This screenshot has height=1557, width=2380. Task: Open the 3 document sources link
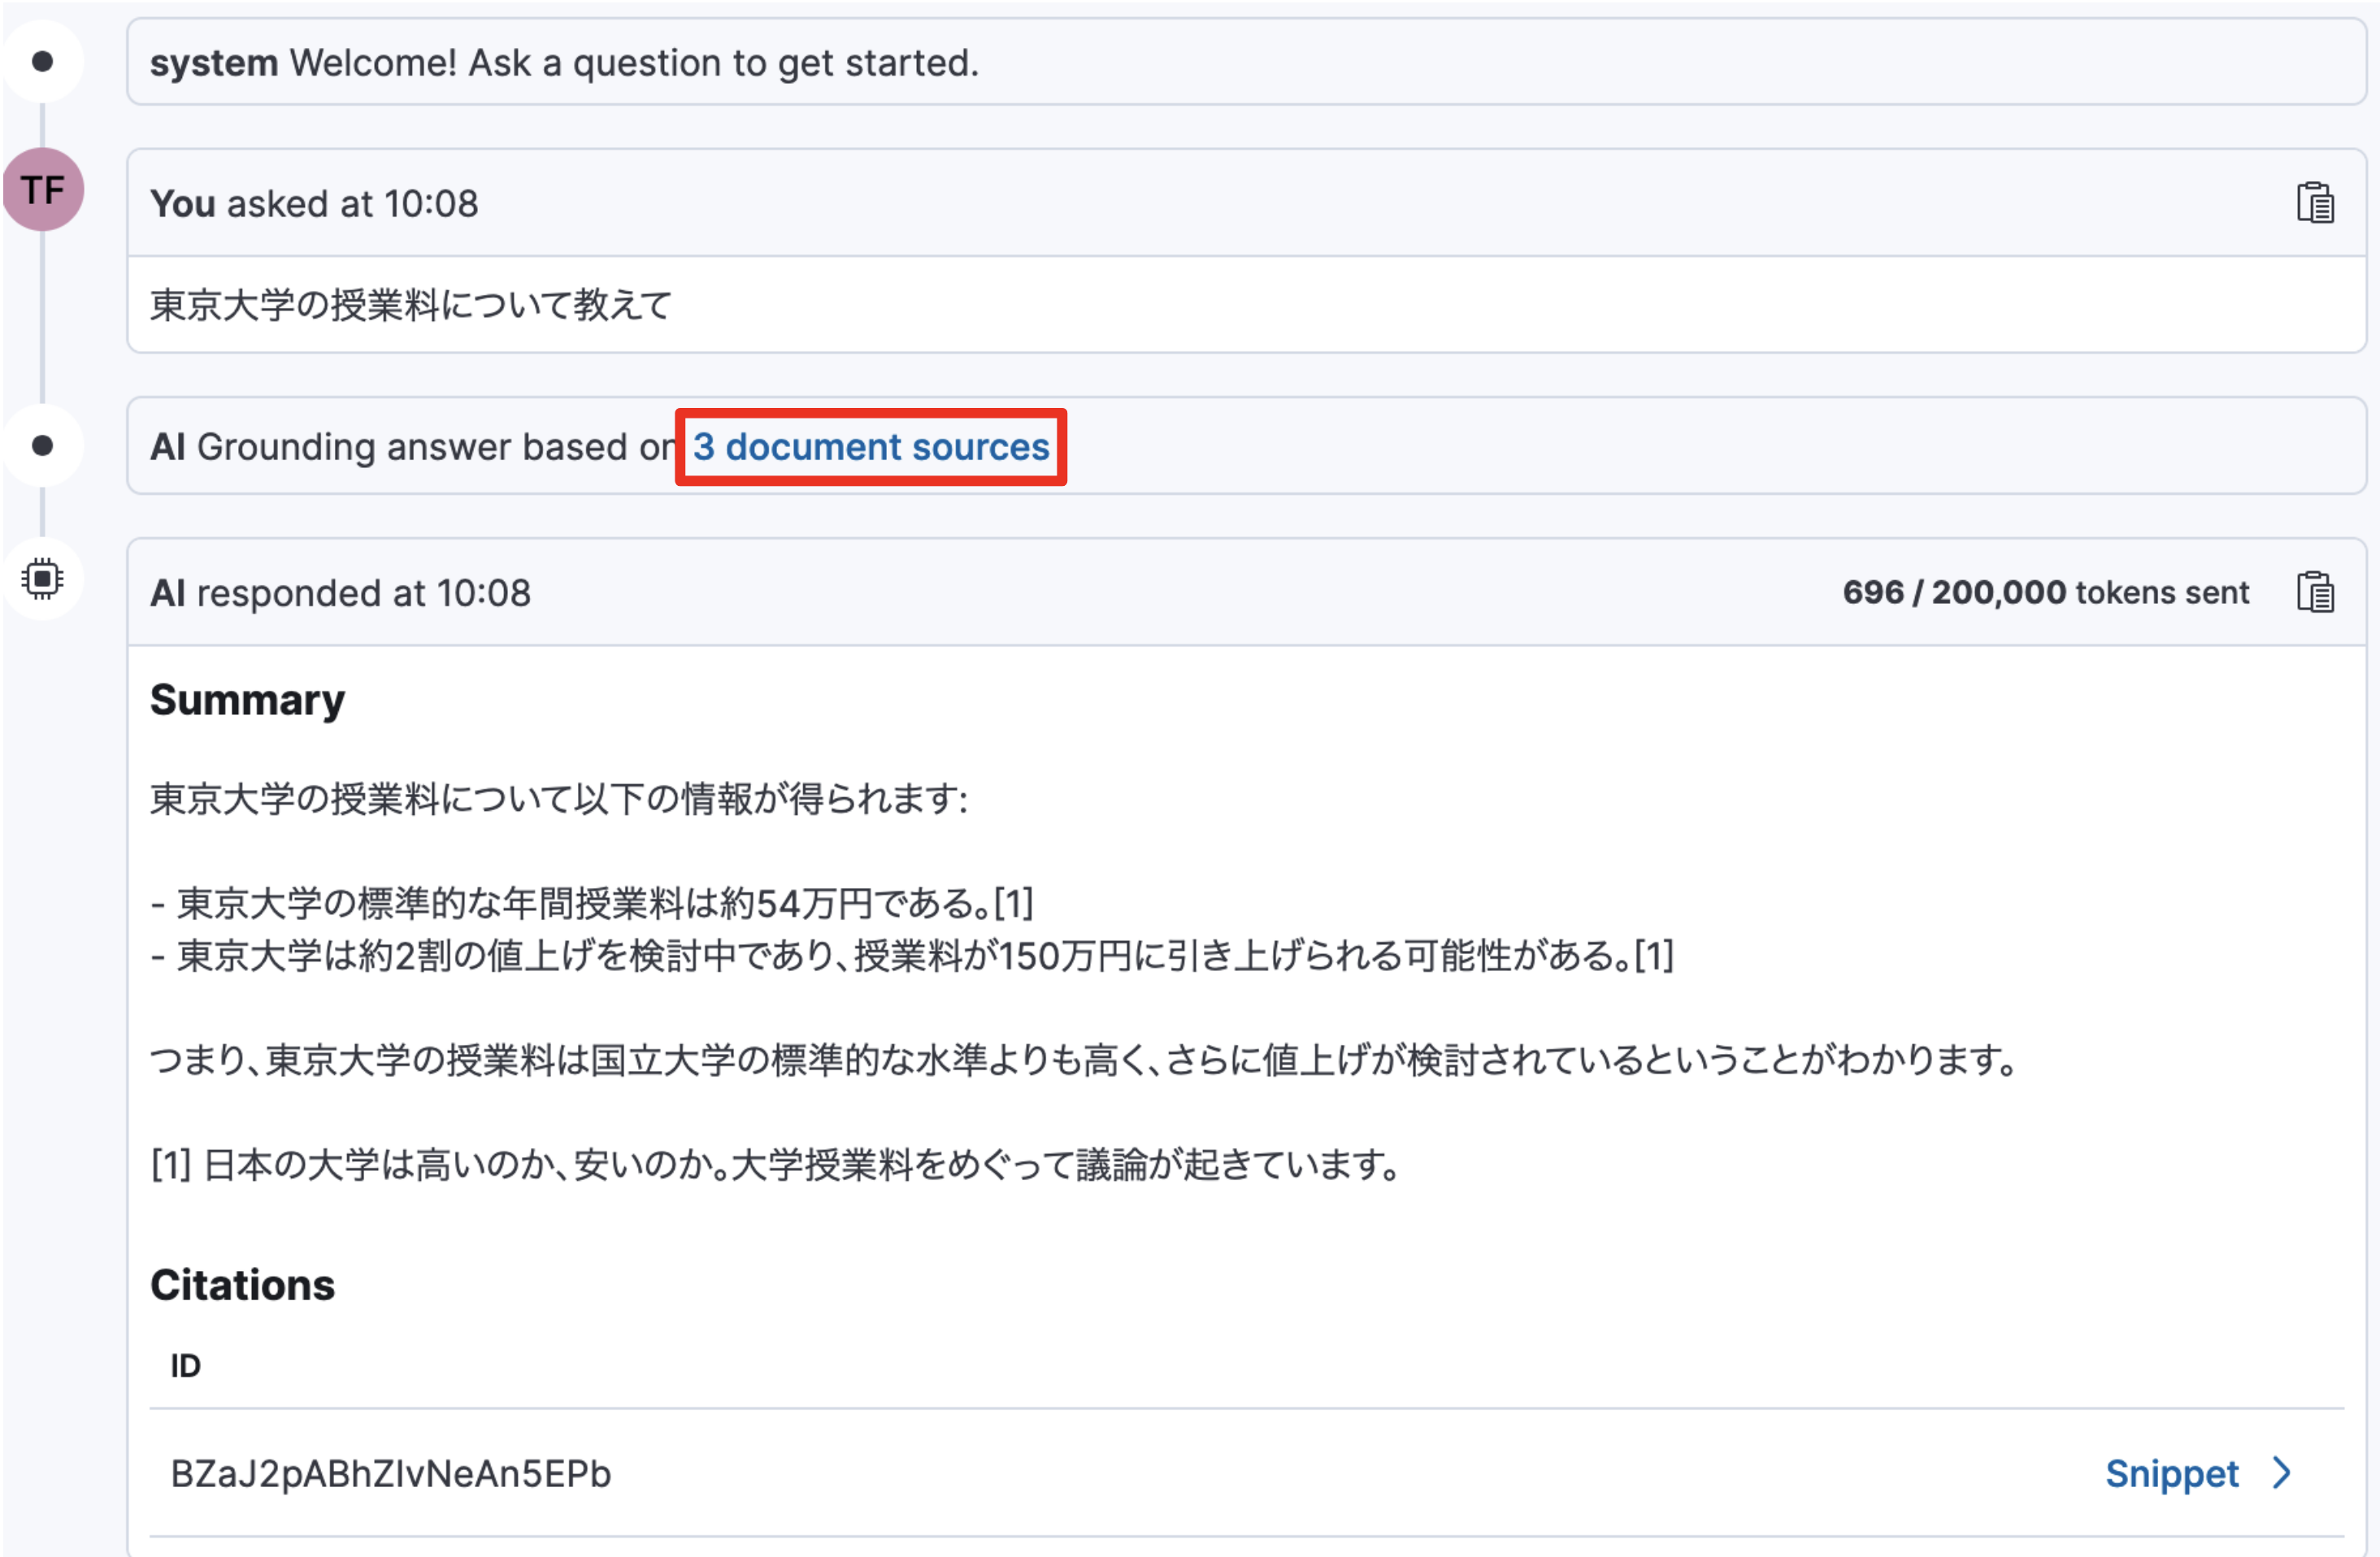point(869,447)
